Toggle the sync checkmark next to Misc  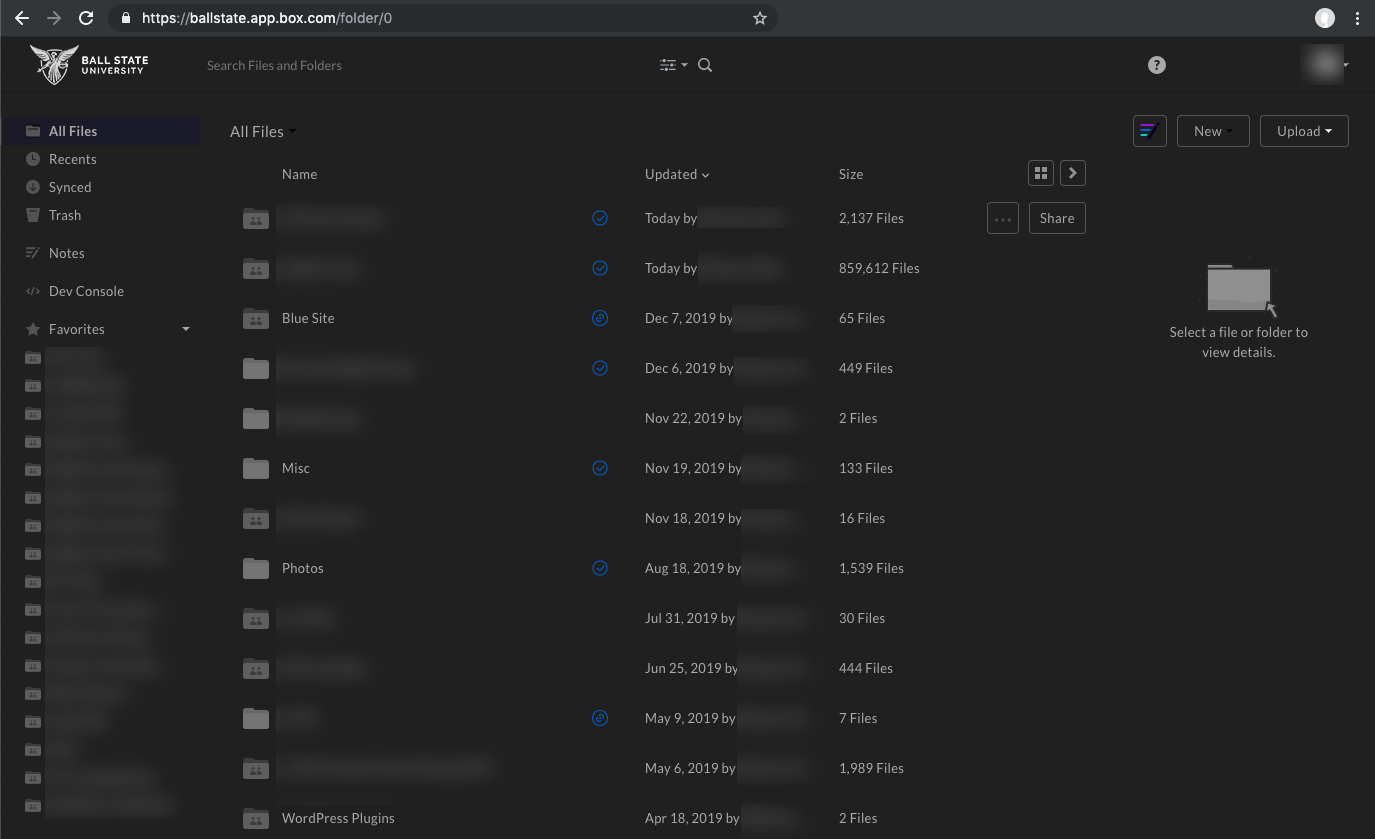[600, 468]
